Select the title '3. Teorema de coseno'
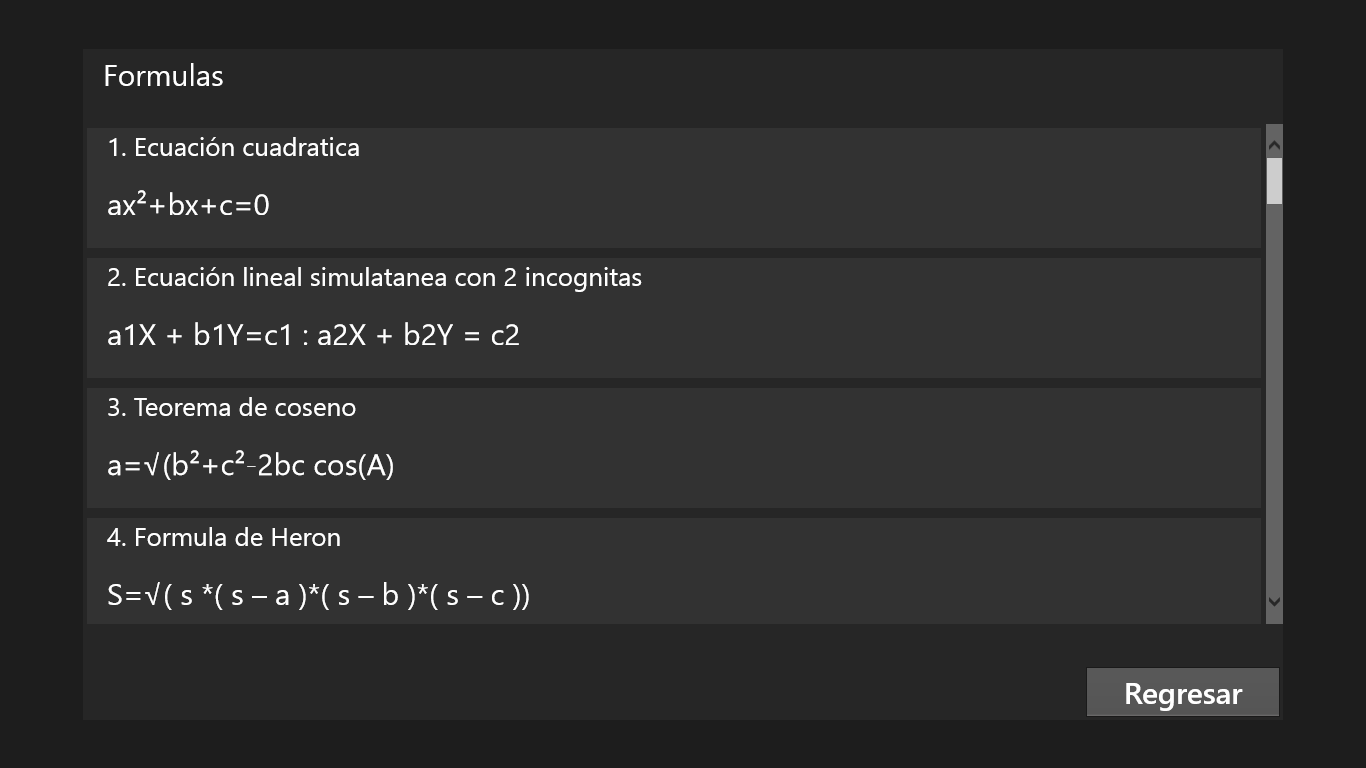Viewport: 1366px width, 768px height. pyautogui.click(x=231, y=407)
